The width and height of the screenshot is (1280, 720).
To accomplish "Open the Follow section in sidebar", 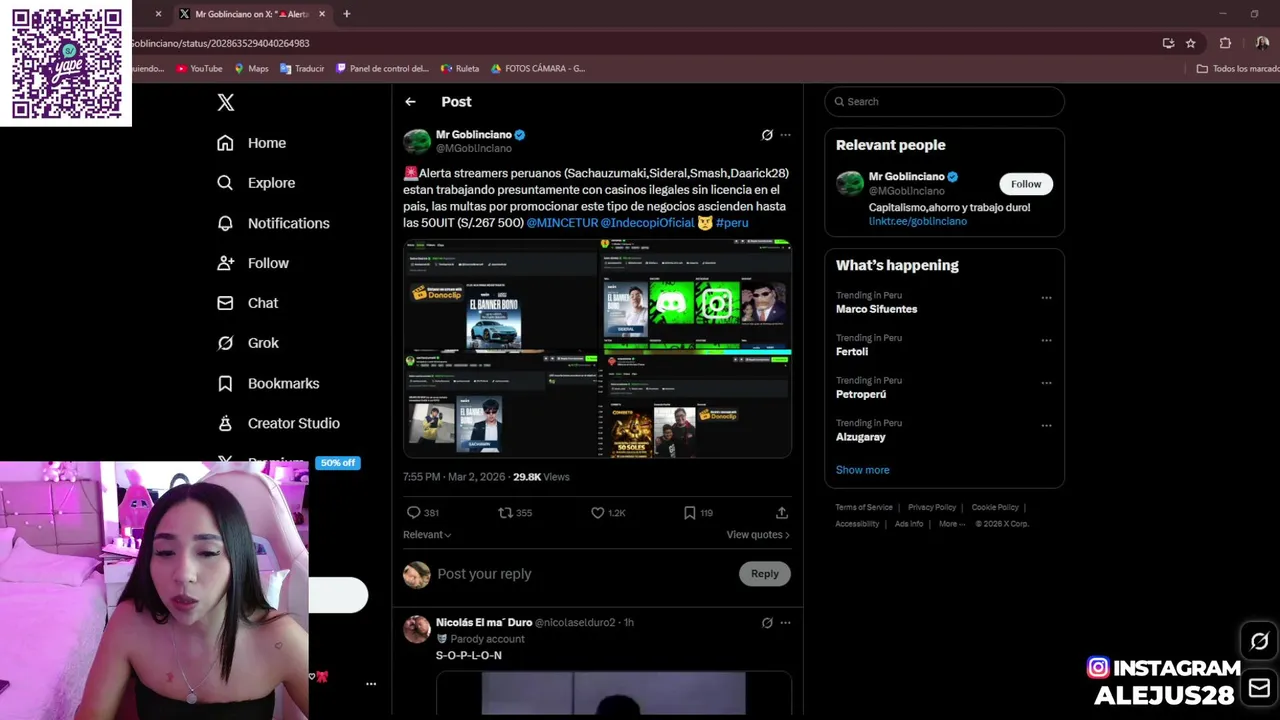I will click(253, 263).
